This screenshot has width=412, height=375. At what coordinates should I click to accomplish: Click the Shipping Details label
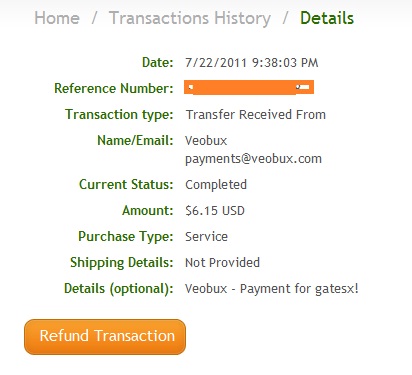coord(122,263)
